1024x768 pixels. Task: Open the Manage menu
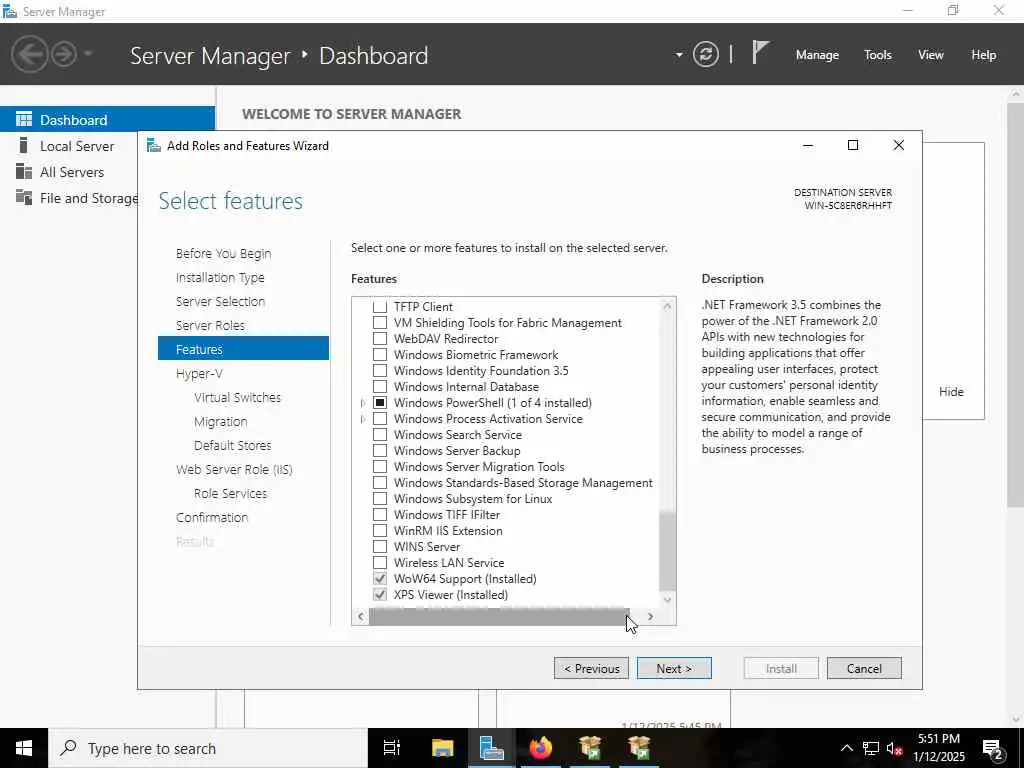pyautogui.click(x=817, y=55)
